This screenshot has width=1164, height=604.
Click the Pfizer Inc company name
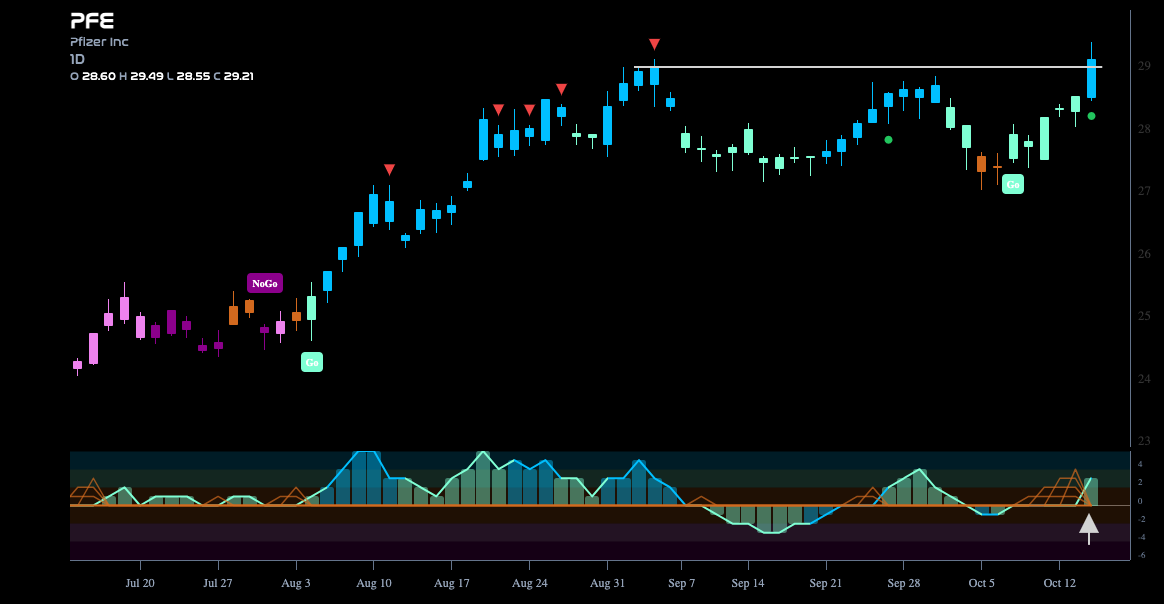pyautogui.click(x=99, y=42)
